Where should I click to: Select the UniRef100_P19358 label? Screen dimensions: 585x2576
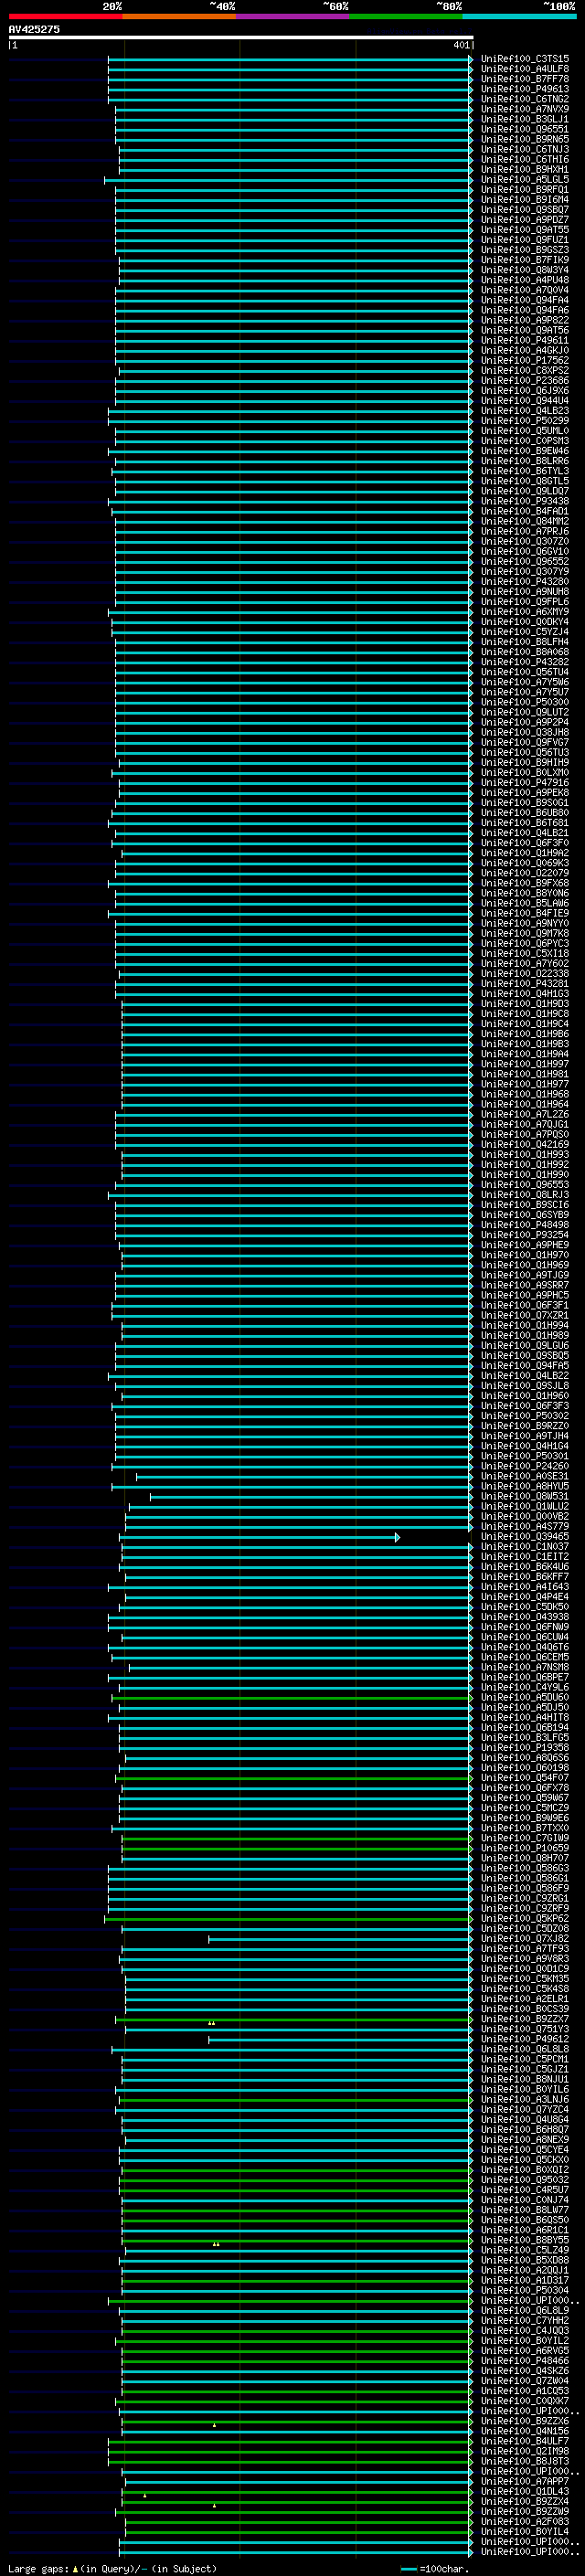point(525,1748)
